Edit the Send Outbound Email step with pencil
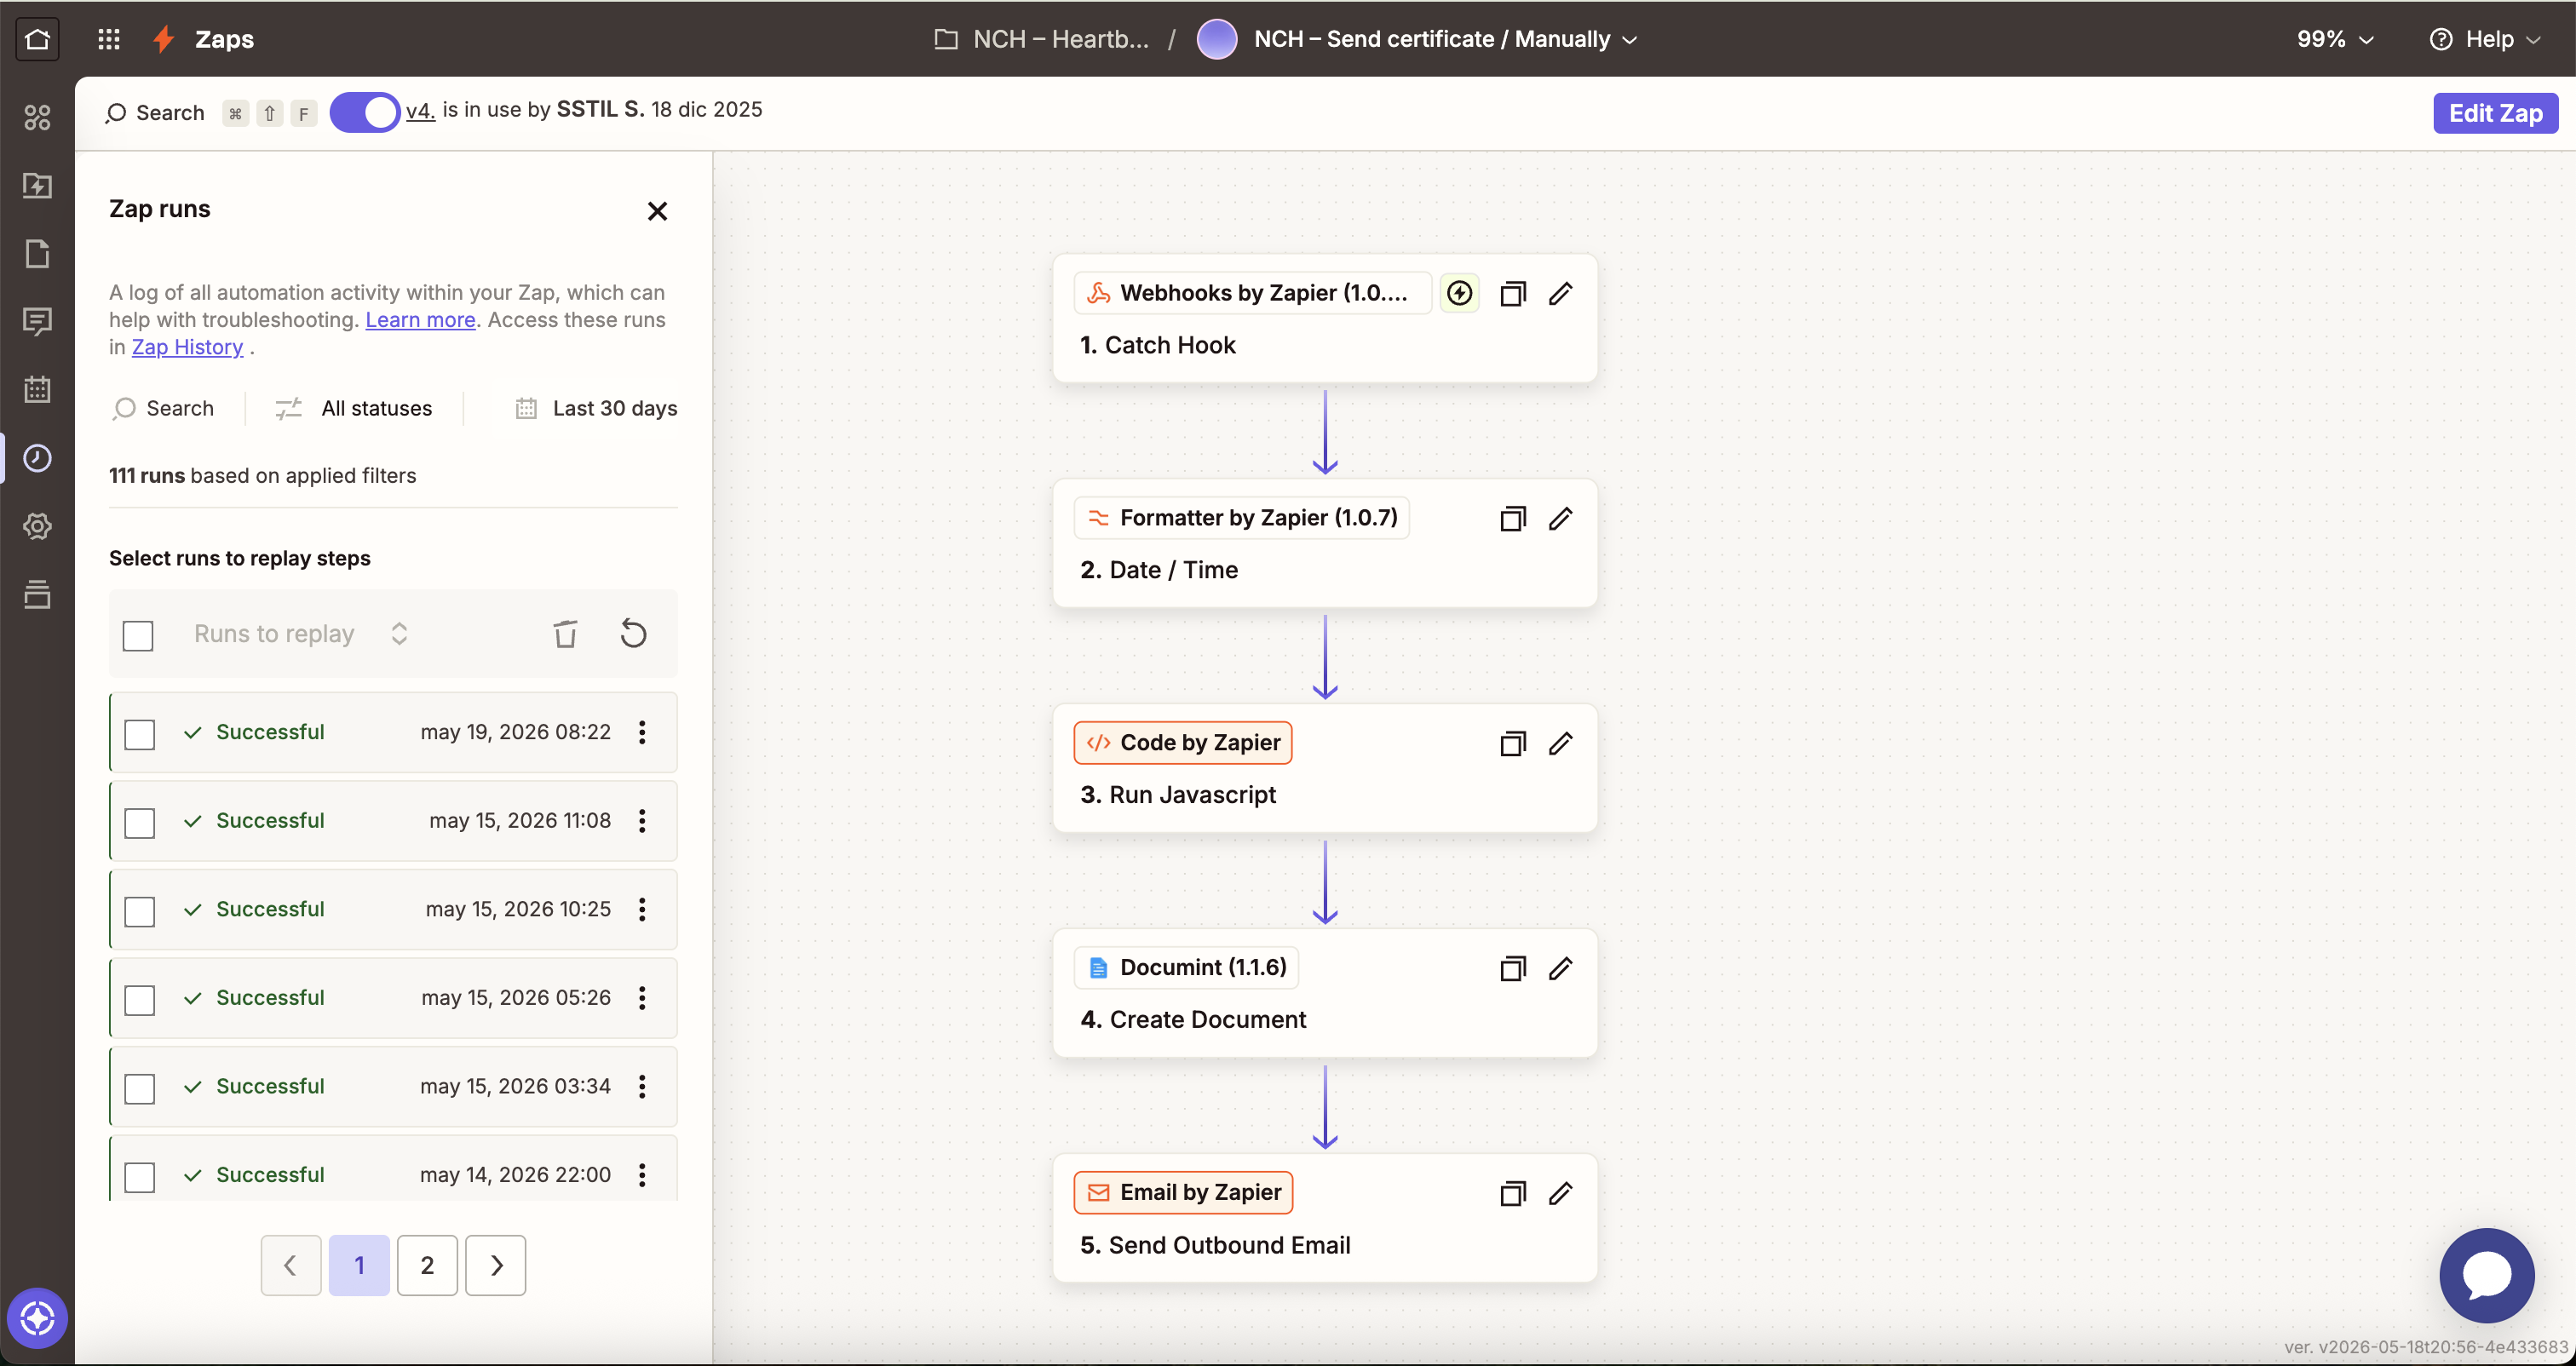 coord(1560,1193)
